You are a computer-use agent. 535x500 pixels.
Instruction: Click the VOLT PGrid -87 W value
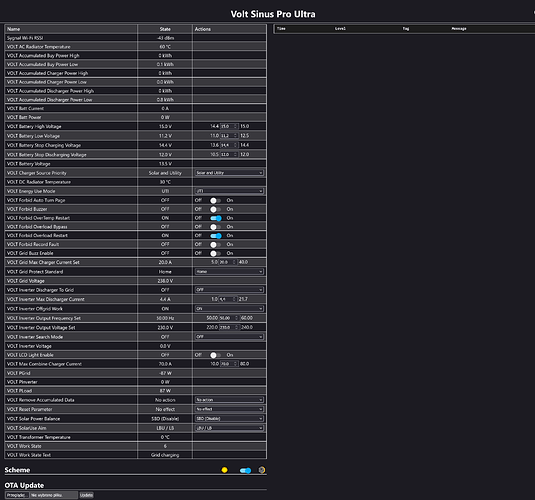(165, 373)
